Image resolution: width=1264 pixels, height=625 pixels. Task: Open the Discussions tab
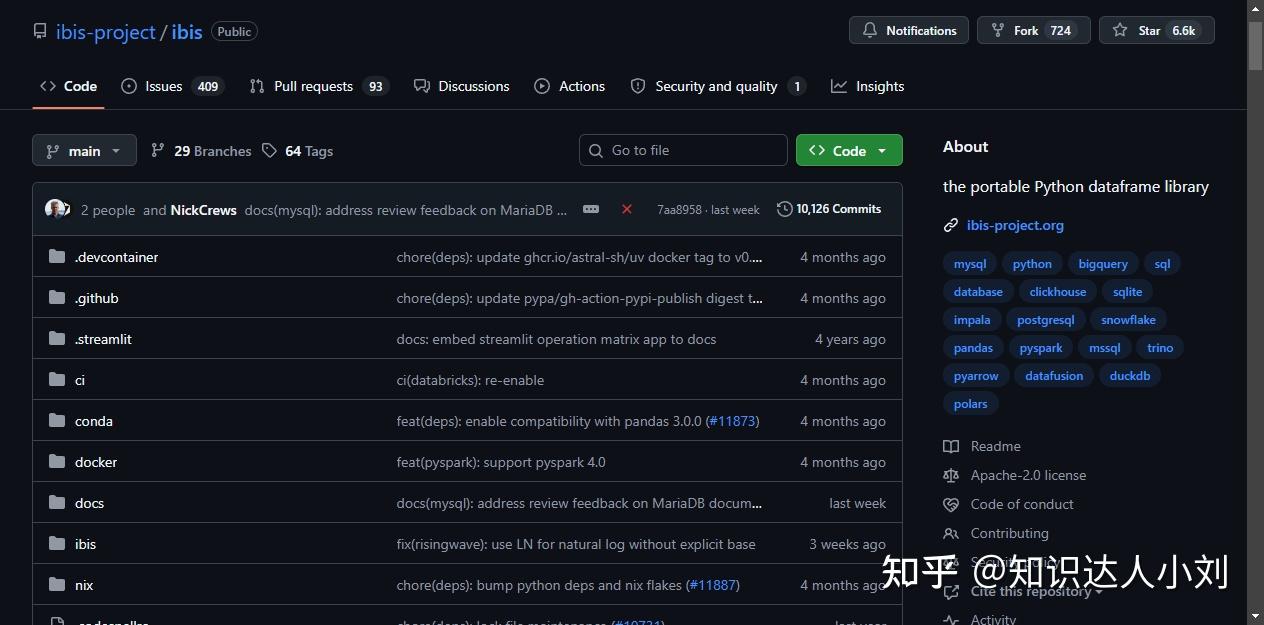point(462,86)
